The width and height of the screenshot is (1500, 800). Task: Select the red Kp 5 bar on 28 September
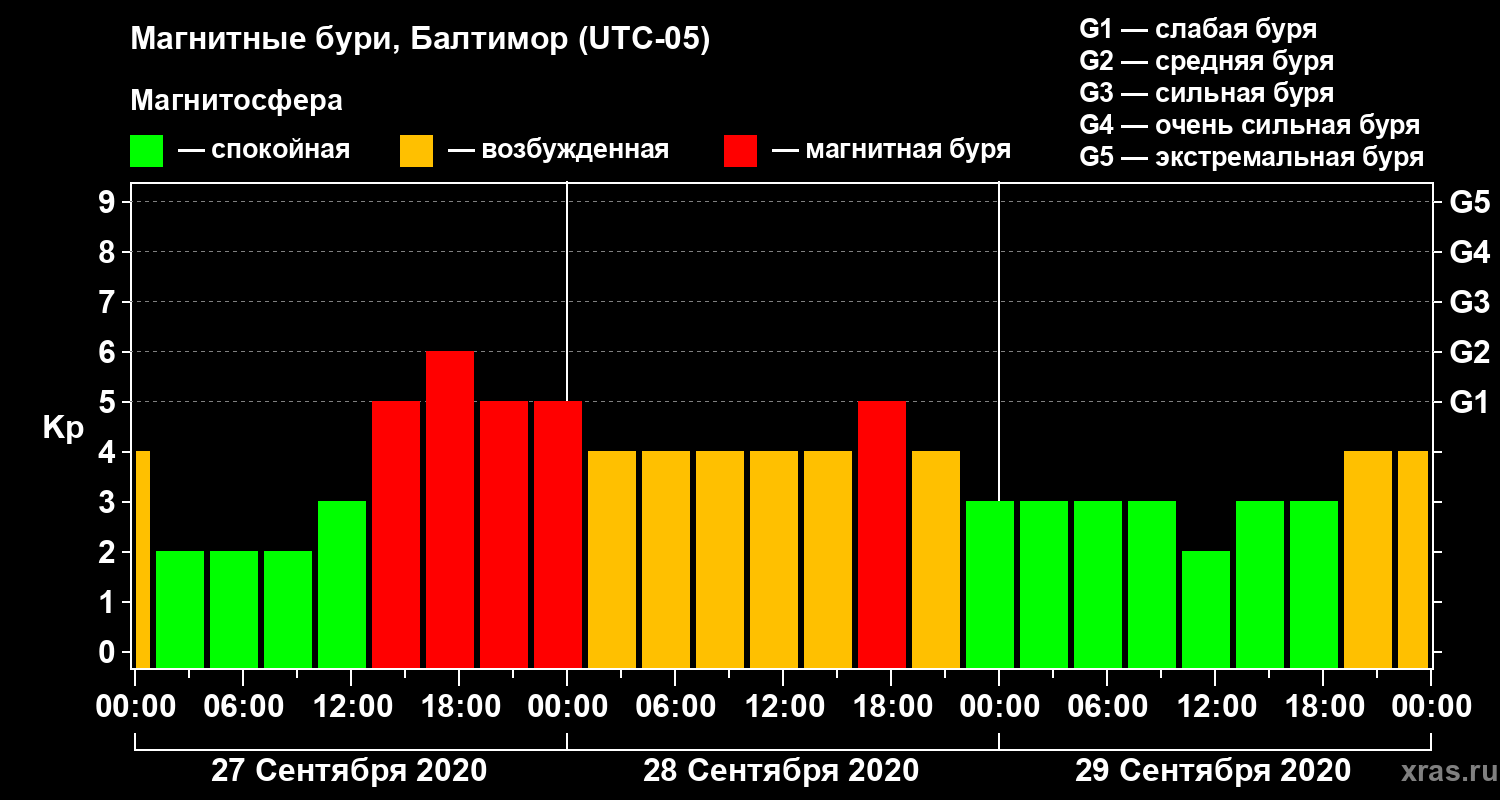882,534
